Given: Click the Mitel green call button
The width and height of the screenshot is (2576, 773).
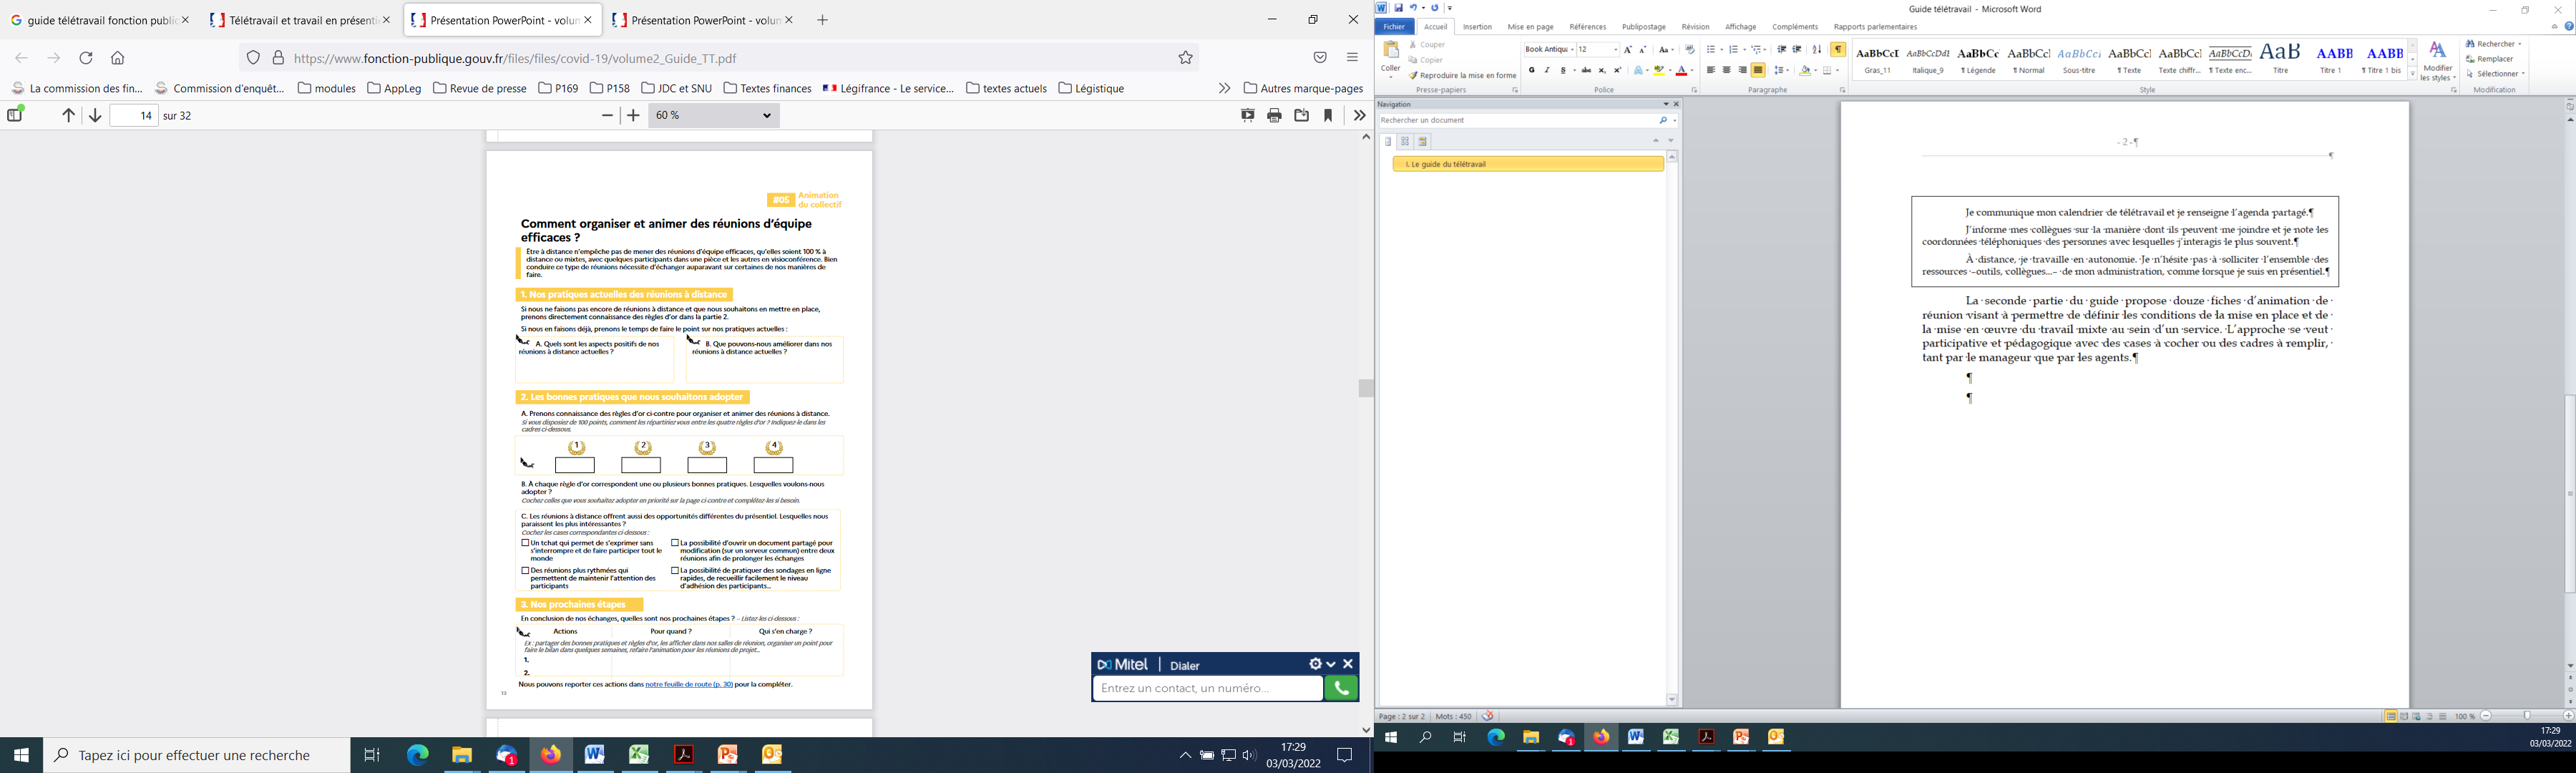Looking at the screenshot, I should click(1341, 688).
